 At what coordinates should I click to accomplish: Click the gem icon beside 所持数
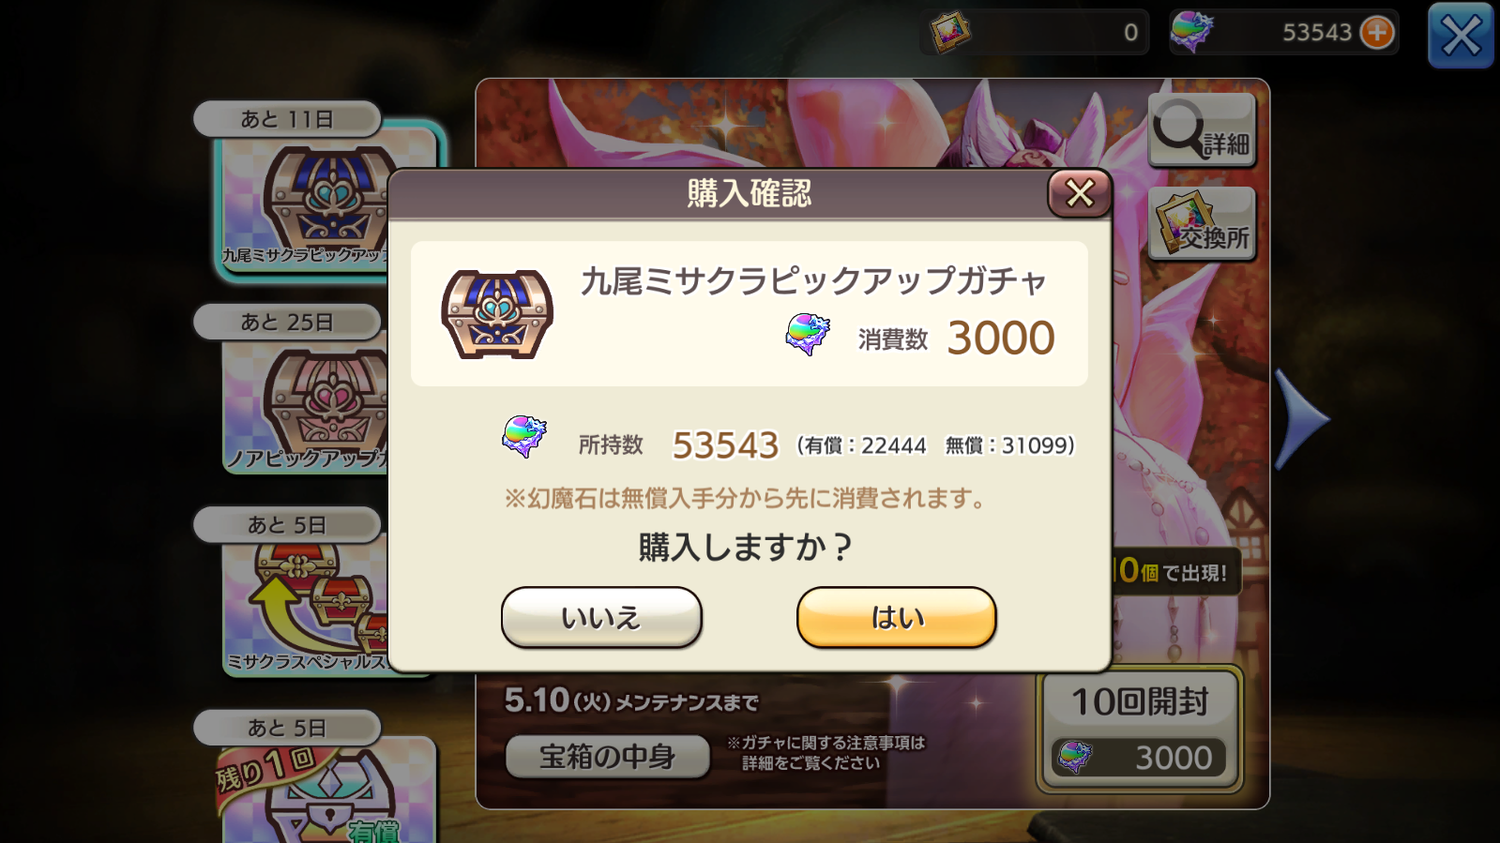pyautogui.click(x=524, y=437)
